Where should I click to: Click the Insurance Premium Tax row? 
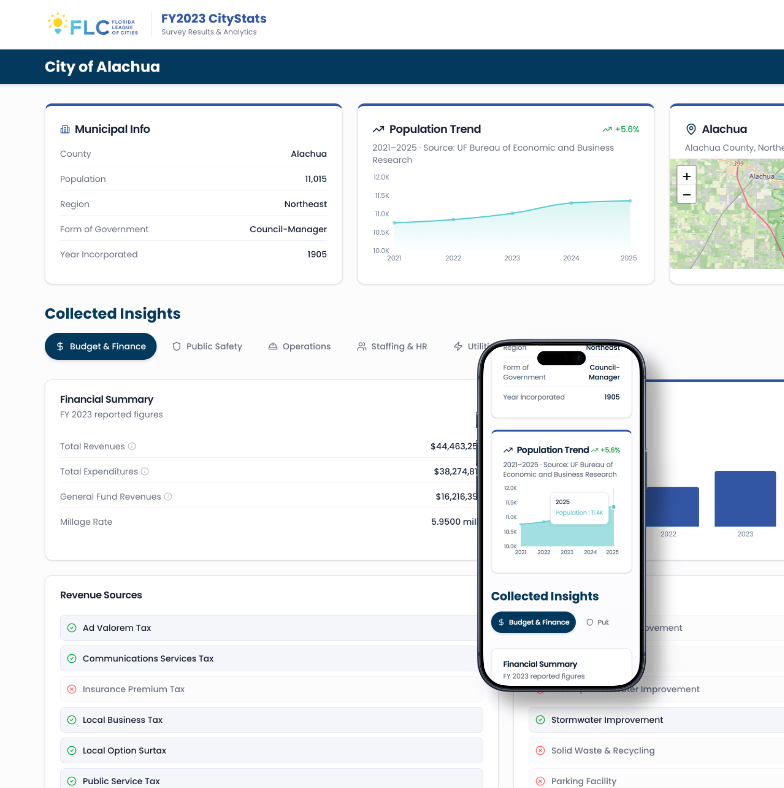coord(271,689)
